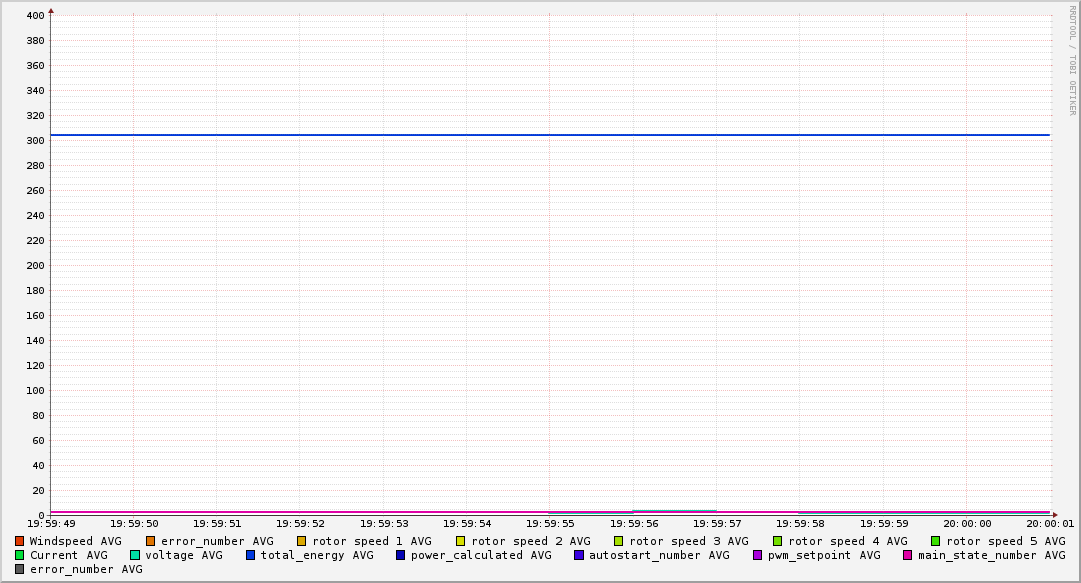Click the red Windspeed AVG legend swatch
Screen dimensions: 1081x583
[x=20, y=541]
